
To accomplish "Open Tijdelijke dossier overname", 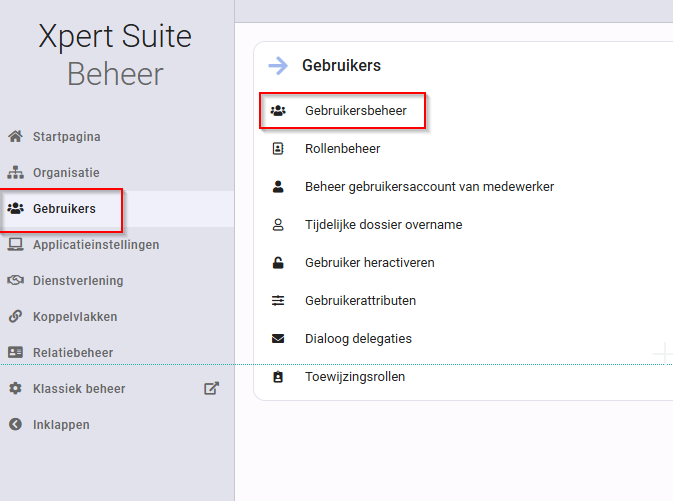I will coord(383,225).
